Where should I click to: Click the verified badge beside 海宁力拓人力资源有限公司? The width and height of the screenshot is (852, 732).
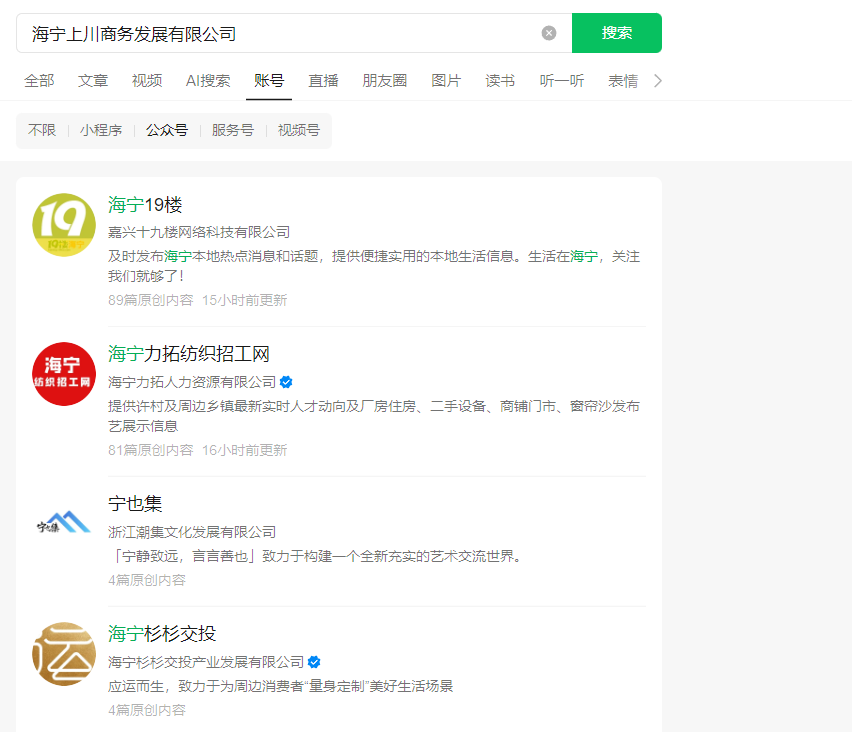coord(286,383)
